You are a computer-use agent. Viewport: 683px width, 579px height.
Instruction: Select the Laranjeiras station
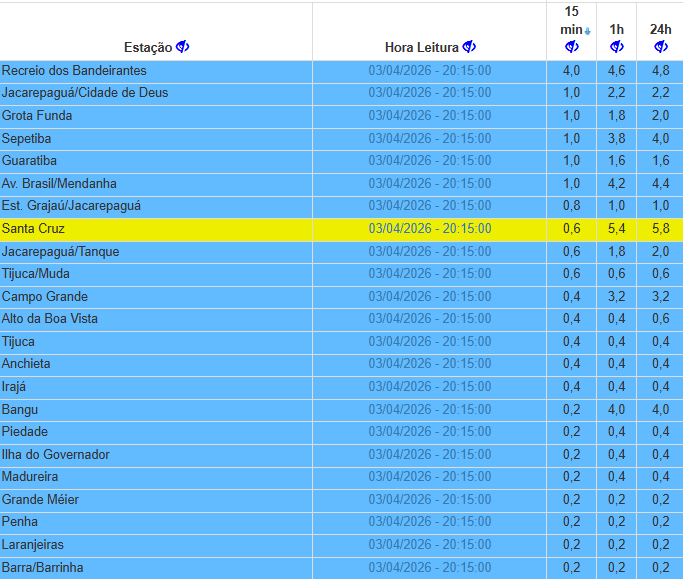pyautogui.click(x=33, y=545)
